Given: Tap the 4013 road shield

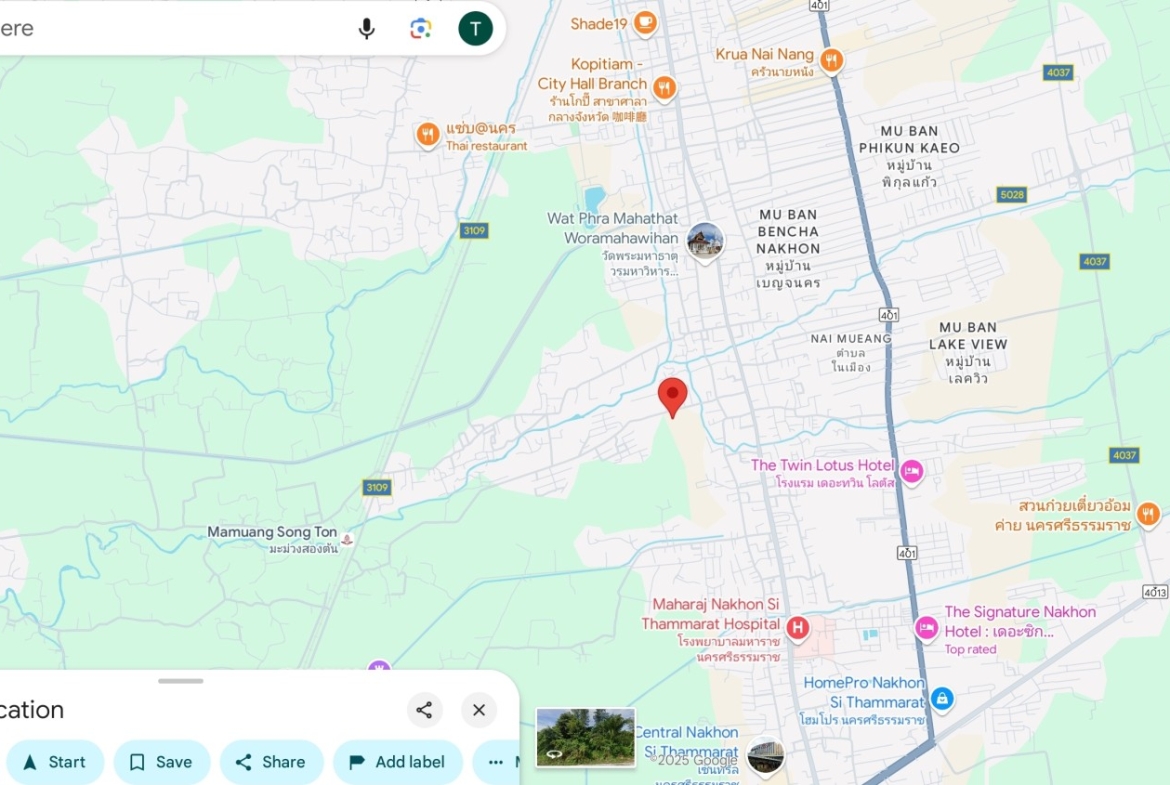Looking at the screenshot, I should (x=1155, y=592).
